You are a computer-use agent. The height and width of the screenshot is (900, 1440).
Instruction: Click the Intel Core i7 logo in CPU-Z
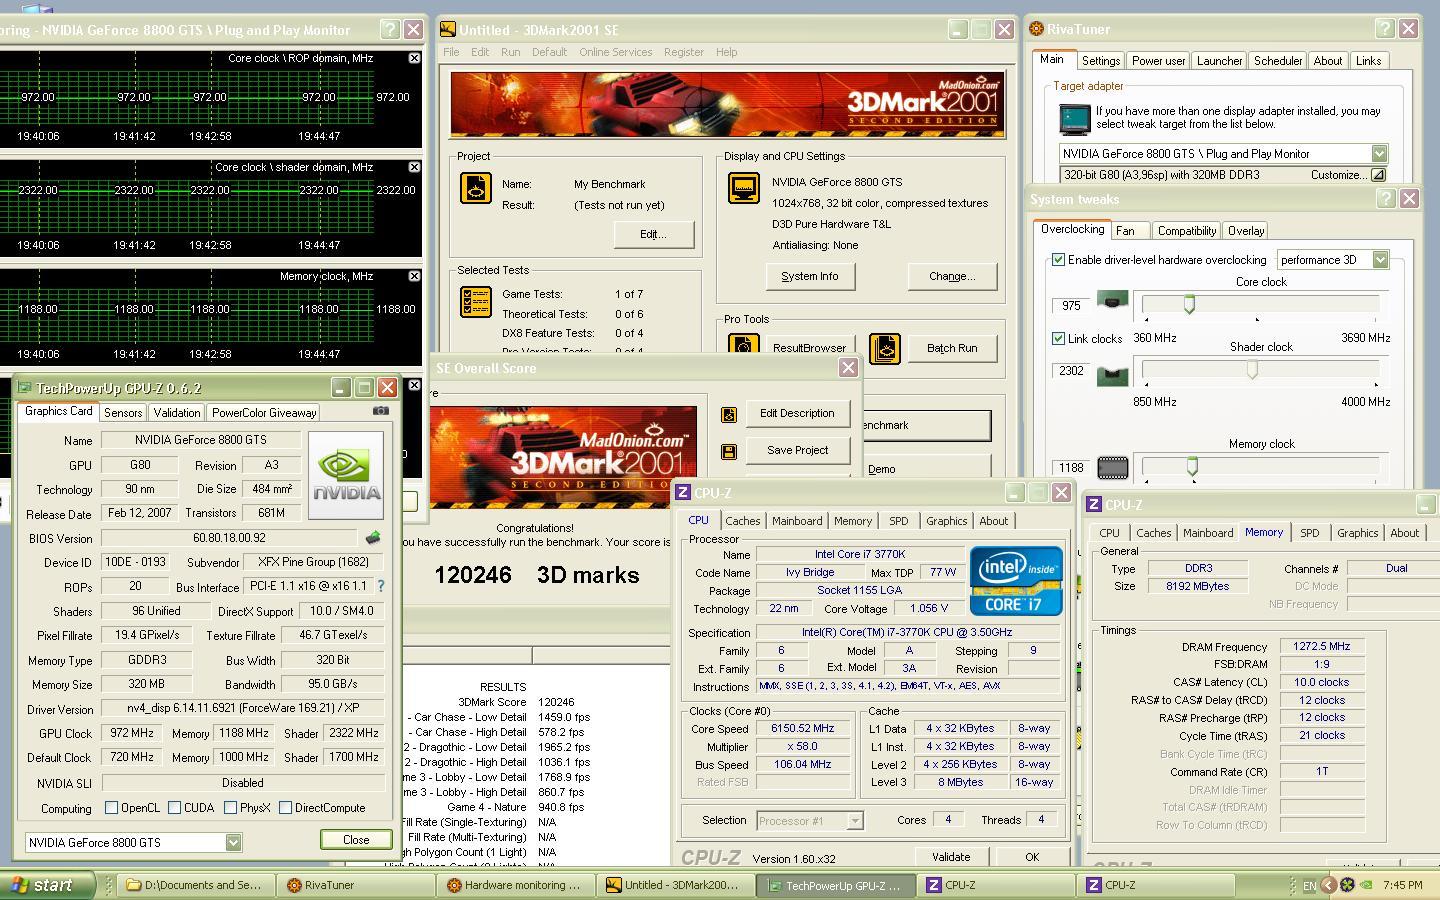tap(1015, 581)
